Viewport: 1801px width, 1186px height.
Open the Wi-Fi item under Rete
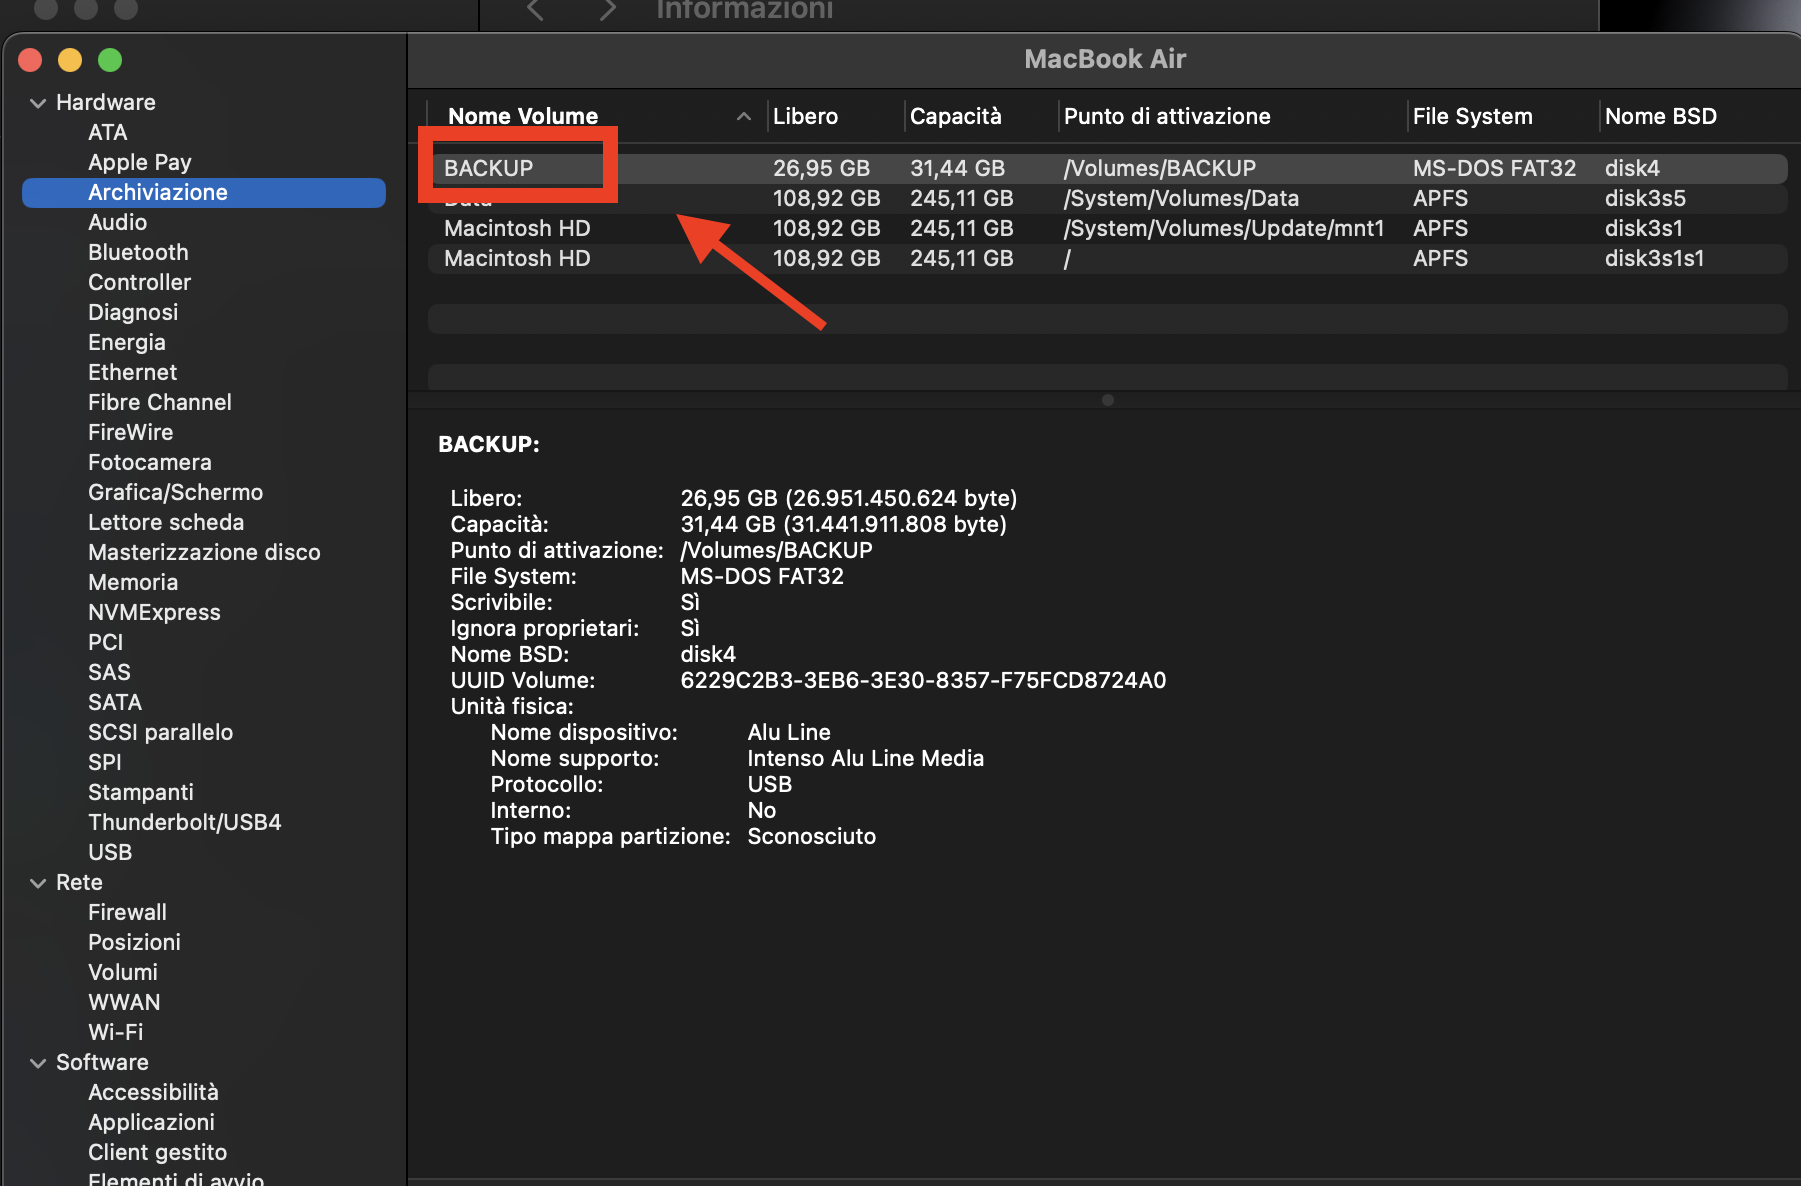115,1033
